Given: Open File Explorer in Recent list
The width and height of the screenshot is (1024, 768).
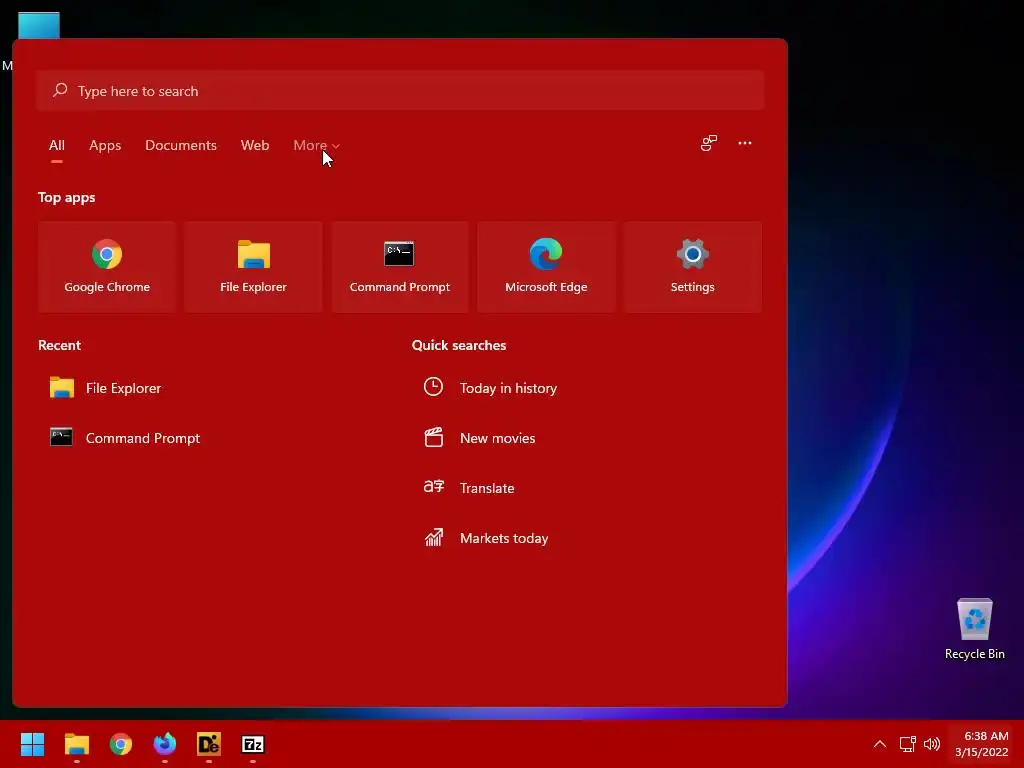Looking at the screenshot, I should (x=106, y=388).
